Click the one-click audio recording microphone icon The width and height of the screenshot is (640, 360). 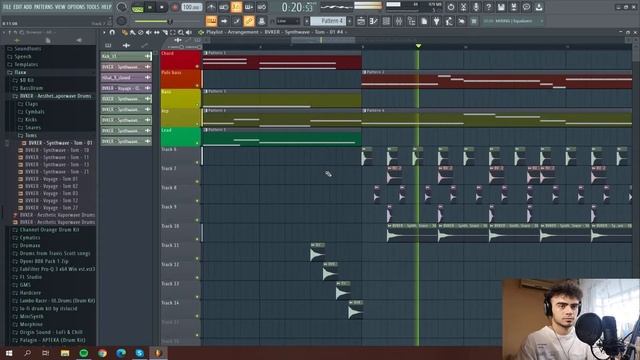pos(476,7)
